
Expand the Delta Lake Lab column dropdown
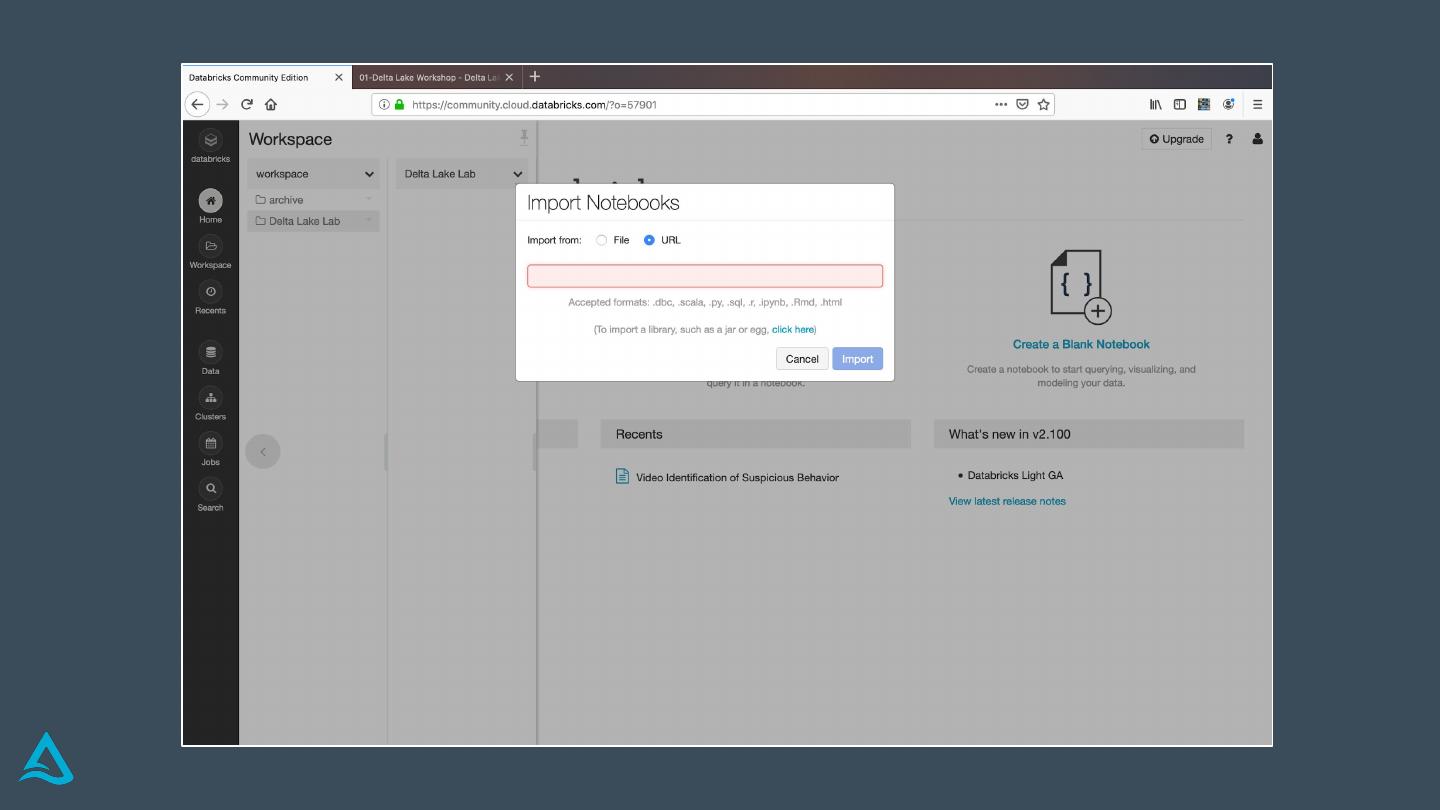click(x=518, y=174)
